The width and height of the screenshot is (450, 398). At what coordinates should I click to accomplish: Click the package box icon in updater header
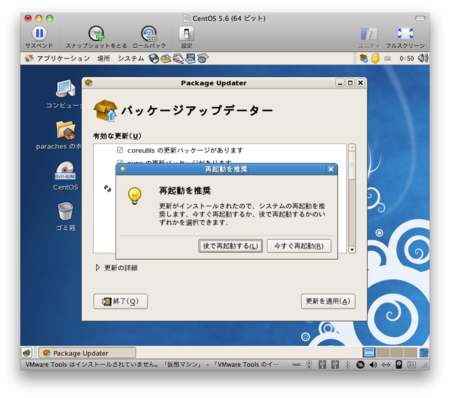coord(105,110)
